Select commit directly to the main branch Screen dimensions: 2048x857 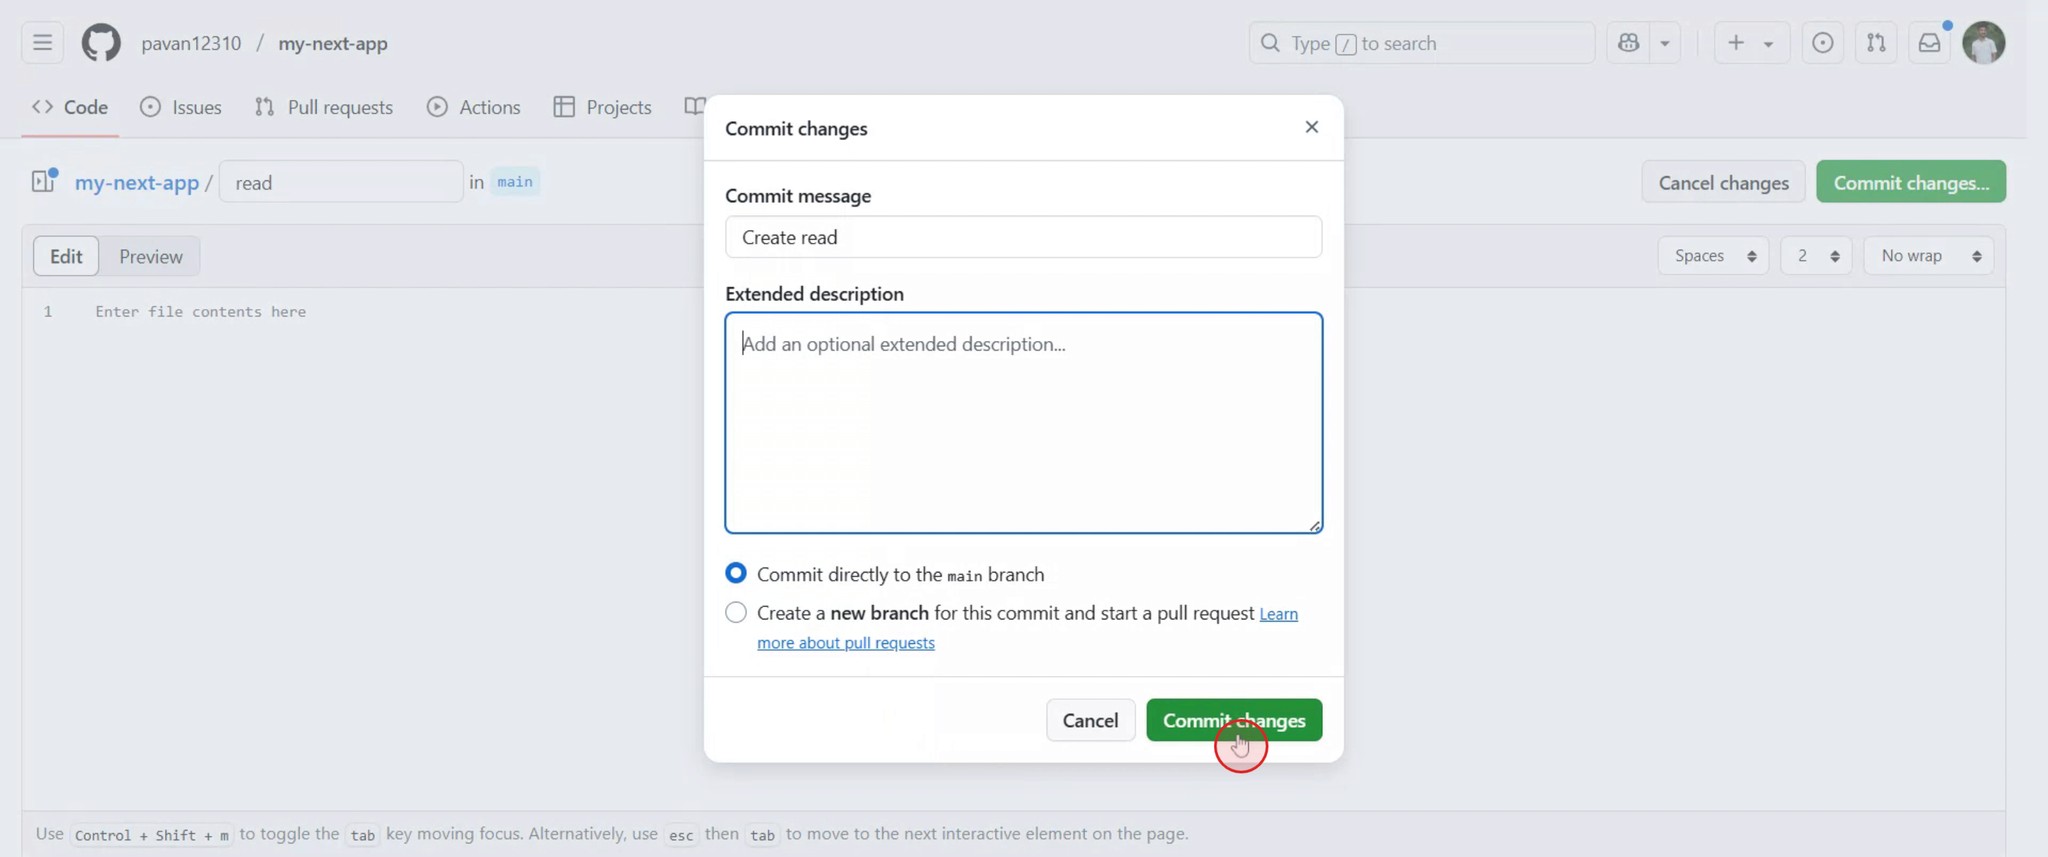point(736,572)
